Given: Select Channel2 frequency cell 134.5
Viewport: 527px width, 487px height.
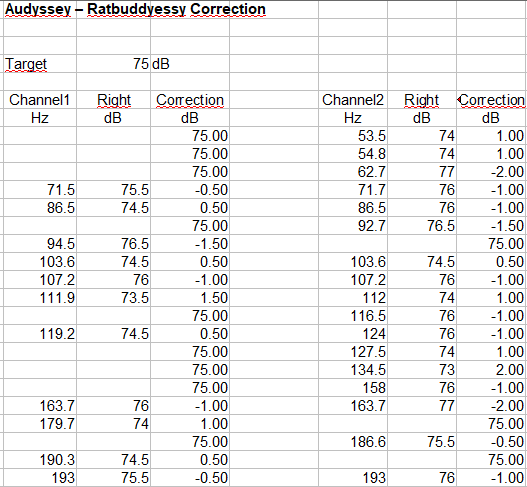Looking at the screenshot, I should [353, 370].
